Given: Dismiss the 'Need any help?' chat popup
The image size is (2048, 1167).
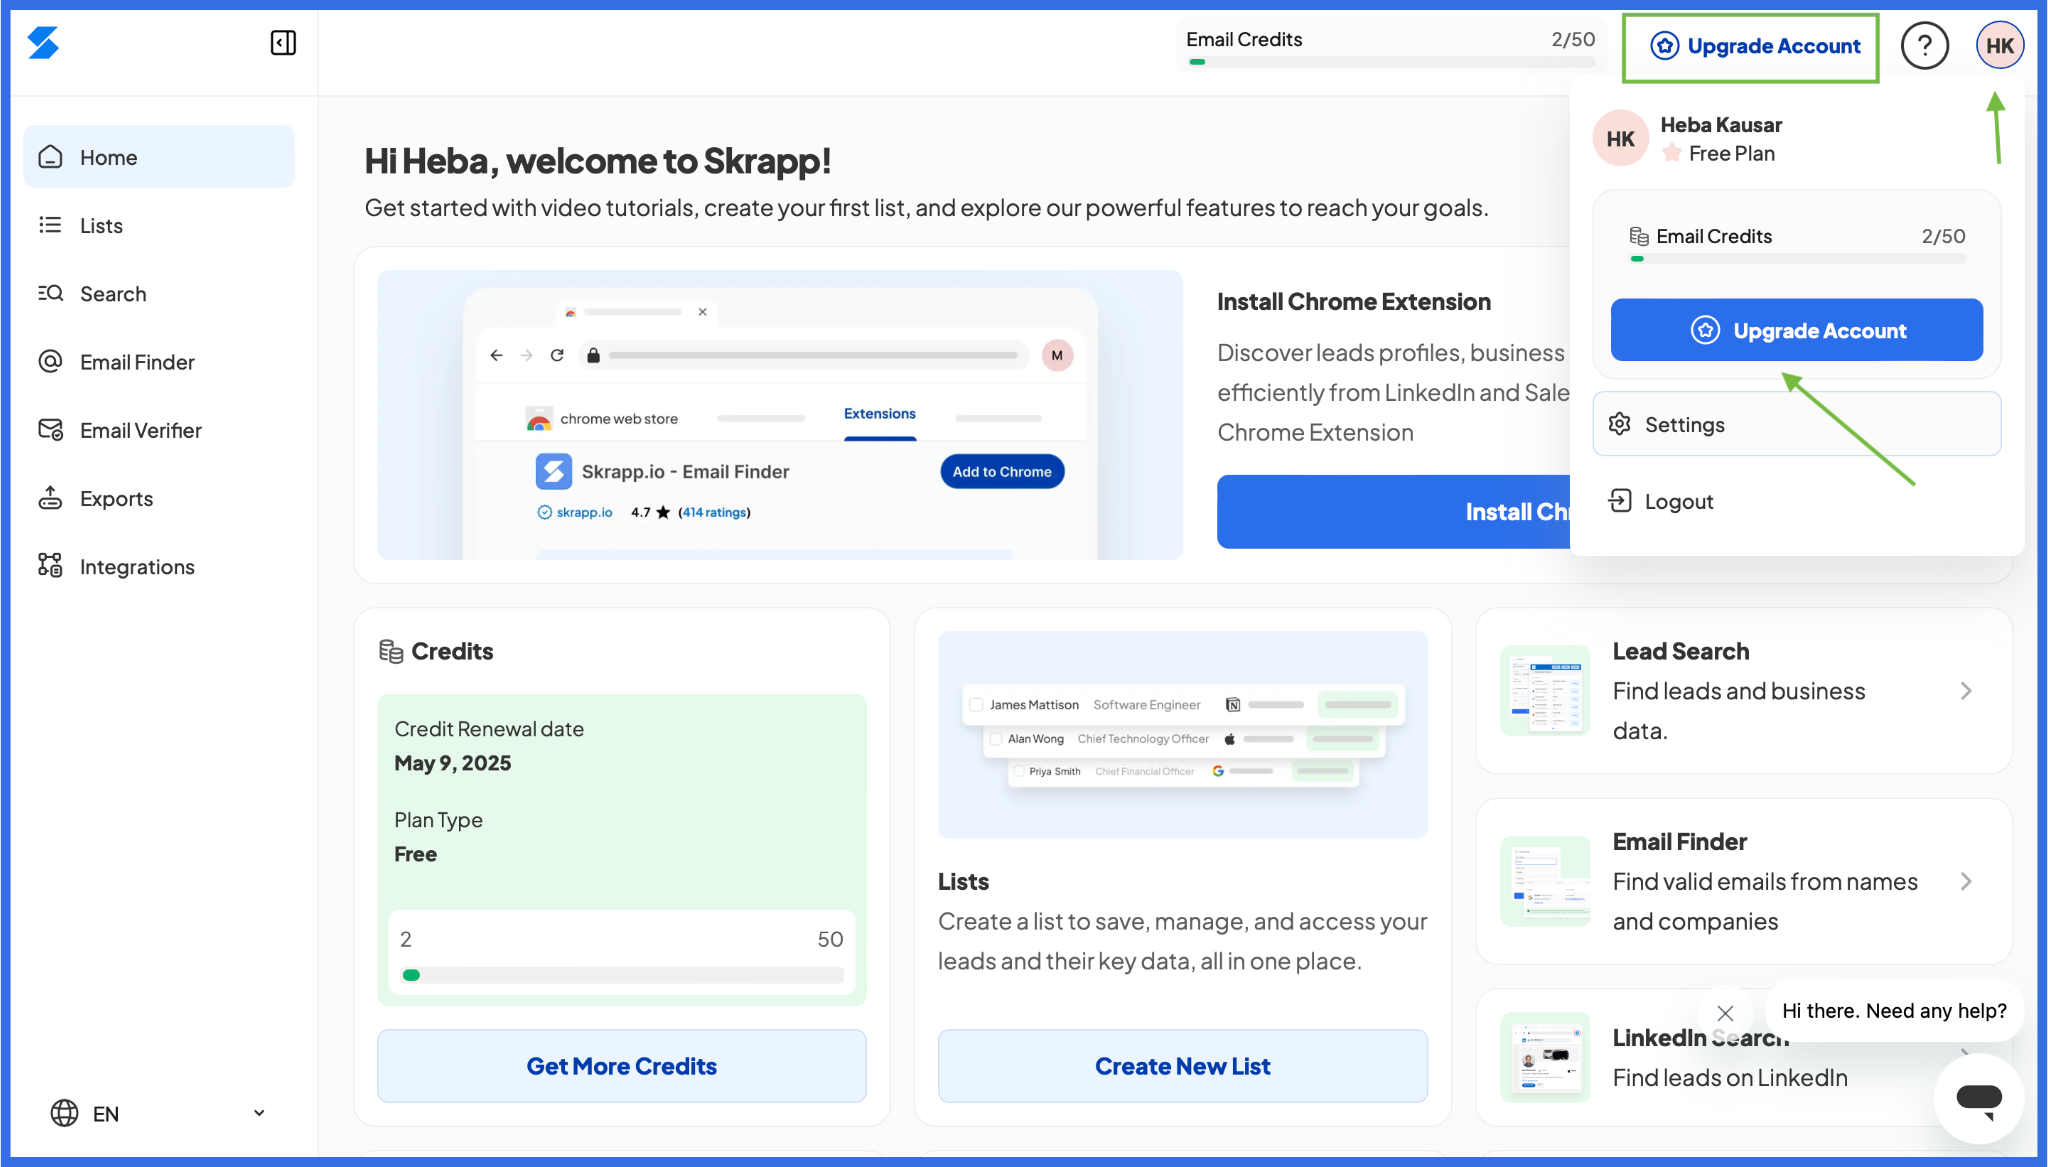Looking at the screenshot, I should click(x=1725, y=1013).
